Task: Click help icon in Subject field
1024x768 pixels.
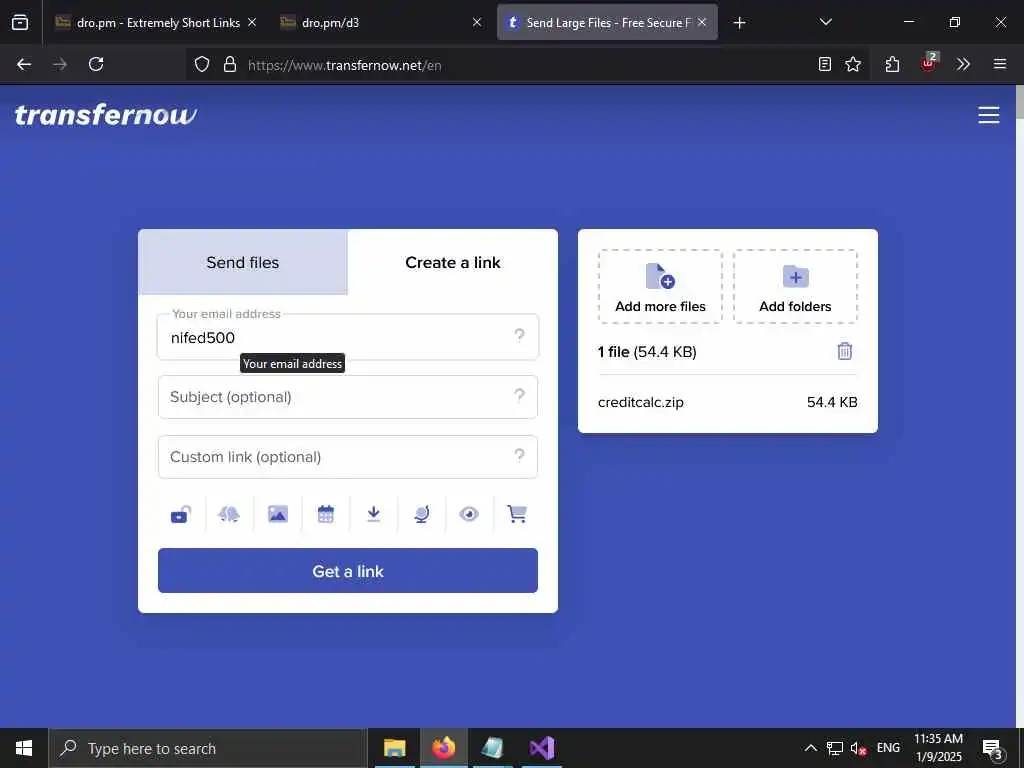Action: pos(519,396)
